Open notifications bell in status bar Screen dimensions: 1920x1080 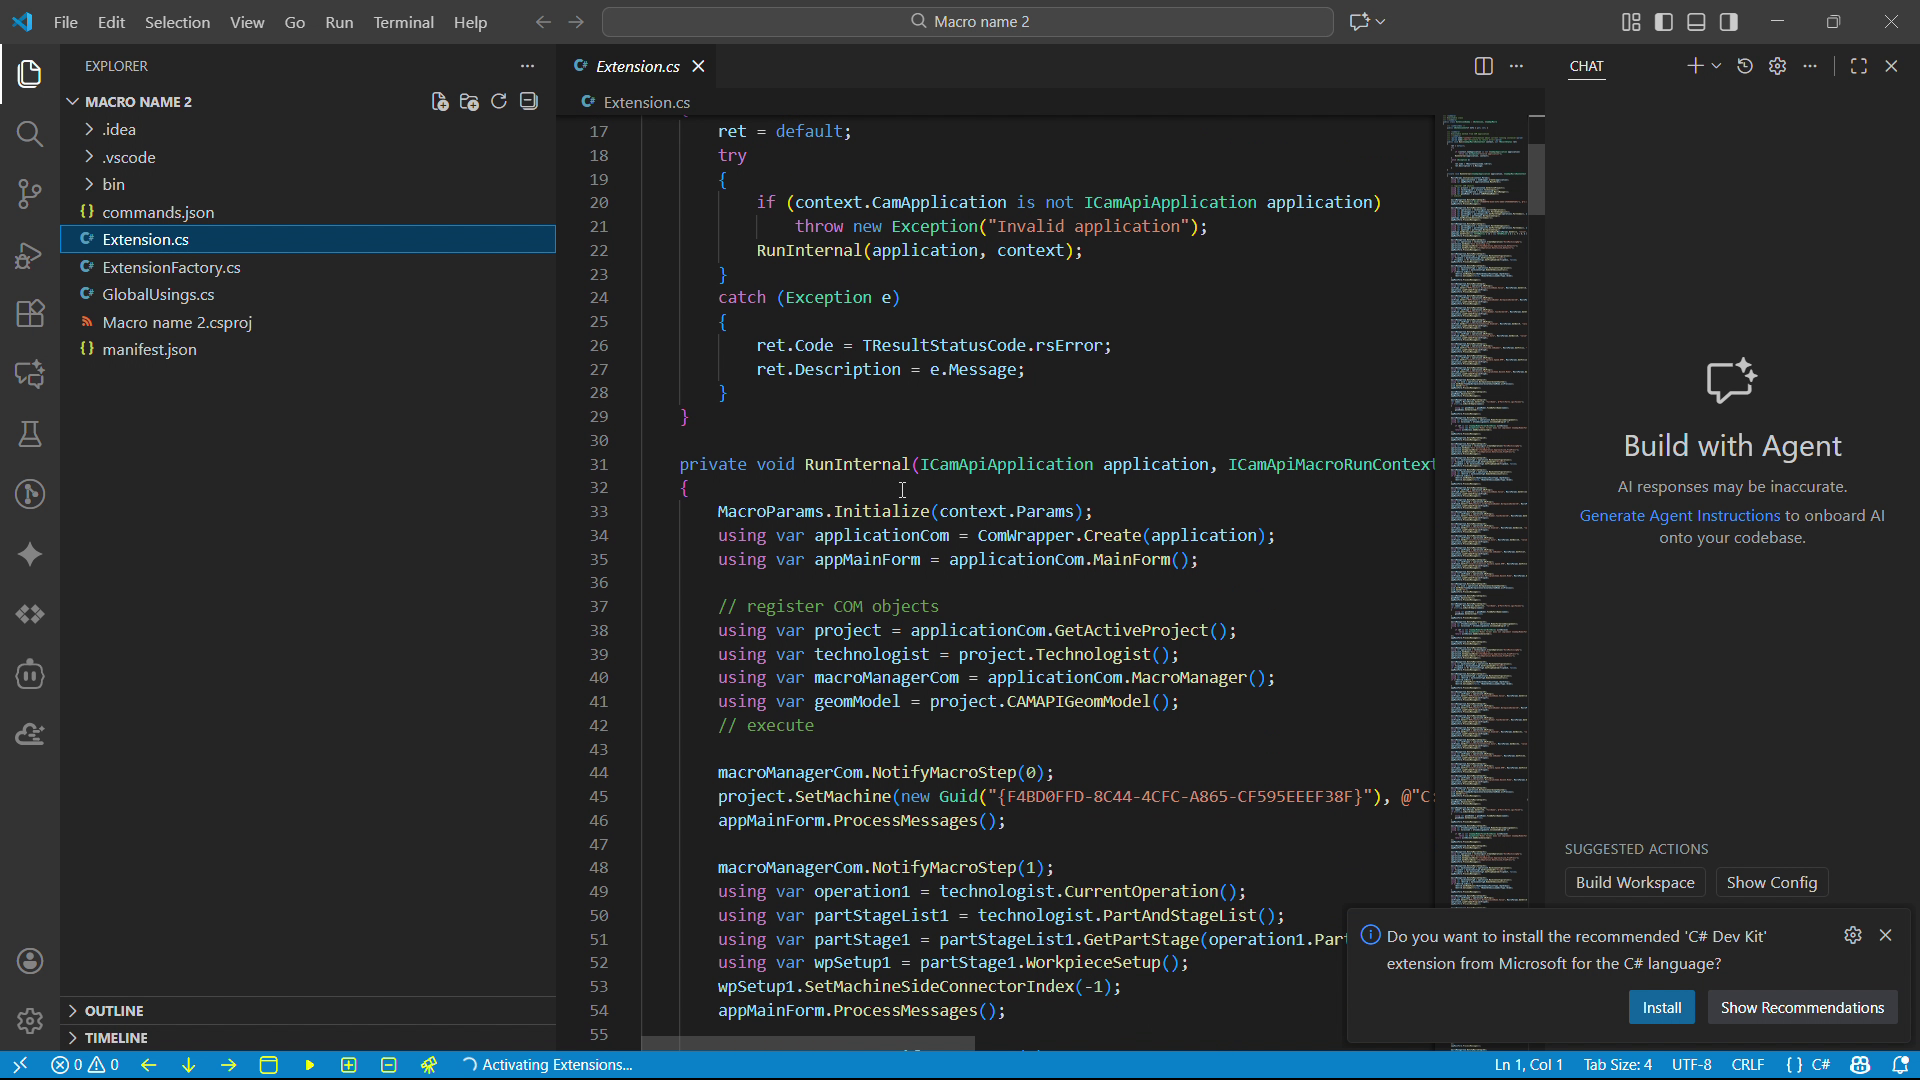(1901, 1065)
